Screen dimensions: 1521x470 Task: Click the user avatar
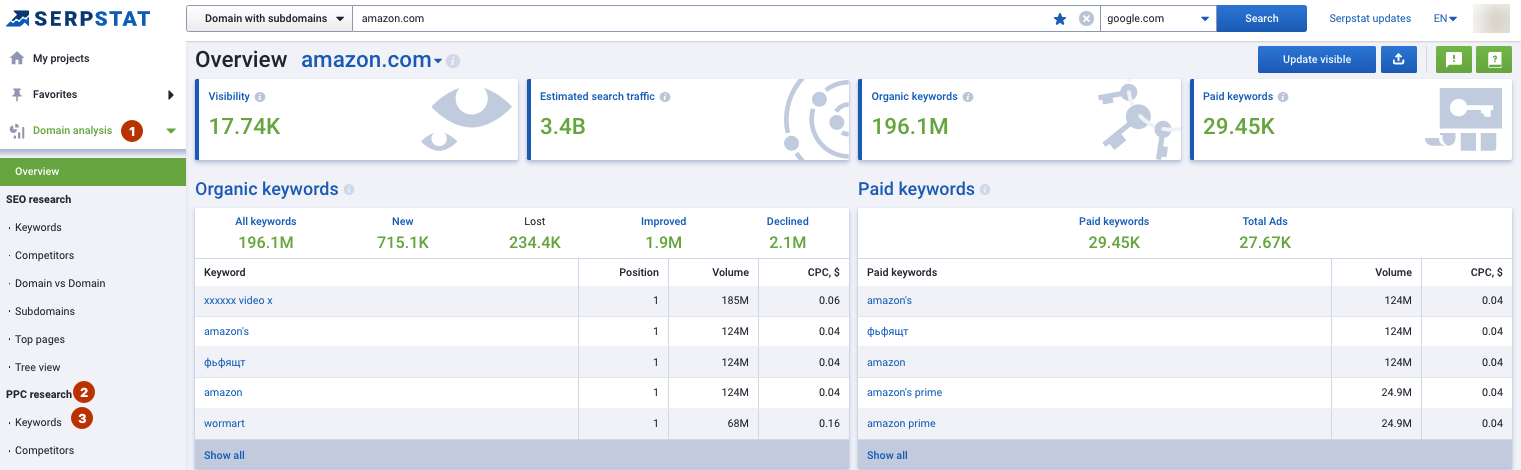1492,18
